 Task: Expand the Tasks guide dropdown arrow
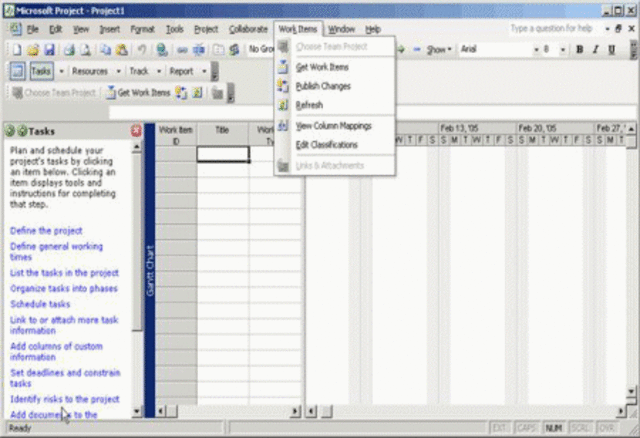(61, 71)
